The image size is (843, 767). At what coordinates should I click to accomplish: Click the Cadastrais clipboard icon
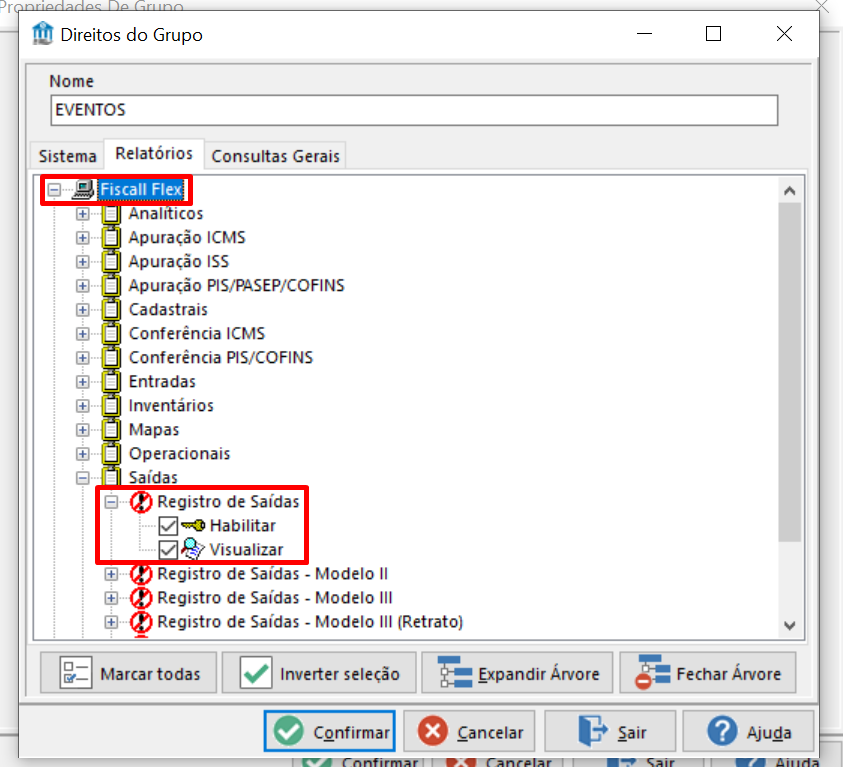(111, 310)
